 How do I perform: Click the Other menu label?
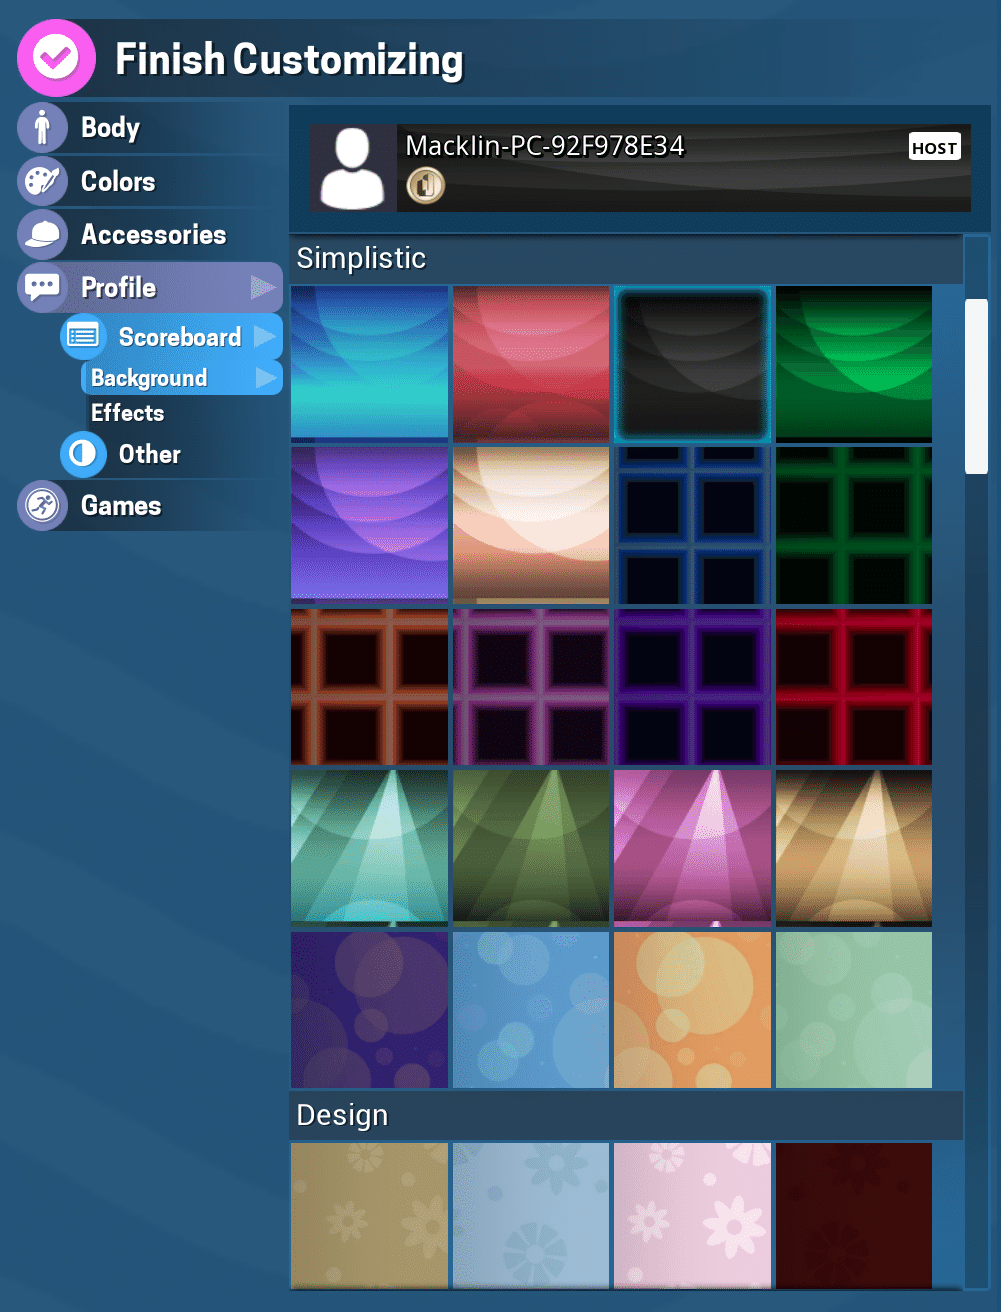pyautogui.click(x=150, y=454)
